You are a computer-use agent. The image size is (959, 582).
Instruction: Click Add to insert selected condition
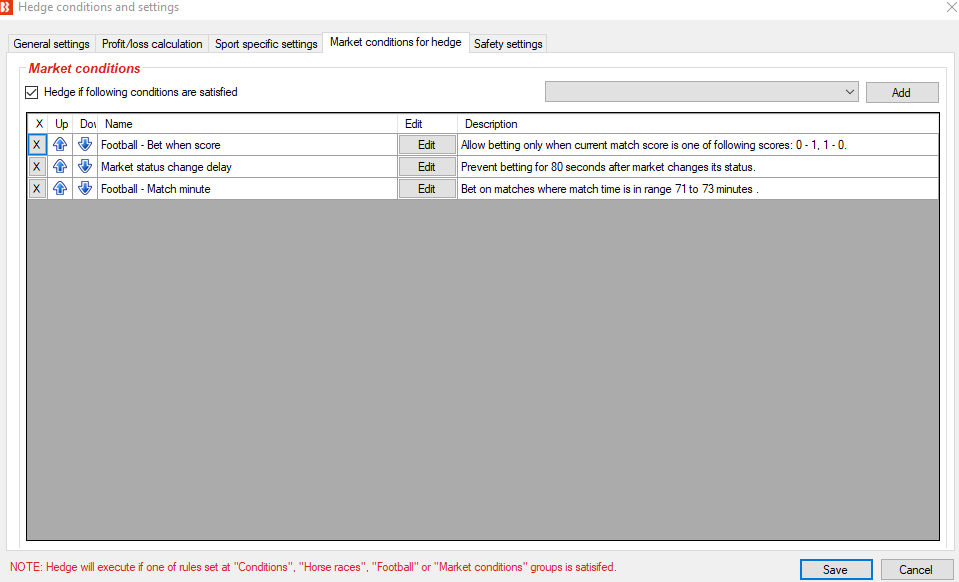tap(902, 92)
